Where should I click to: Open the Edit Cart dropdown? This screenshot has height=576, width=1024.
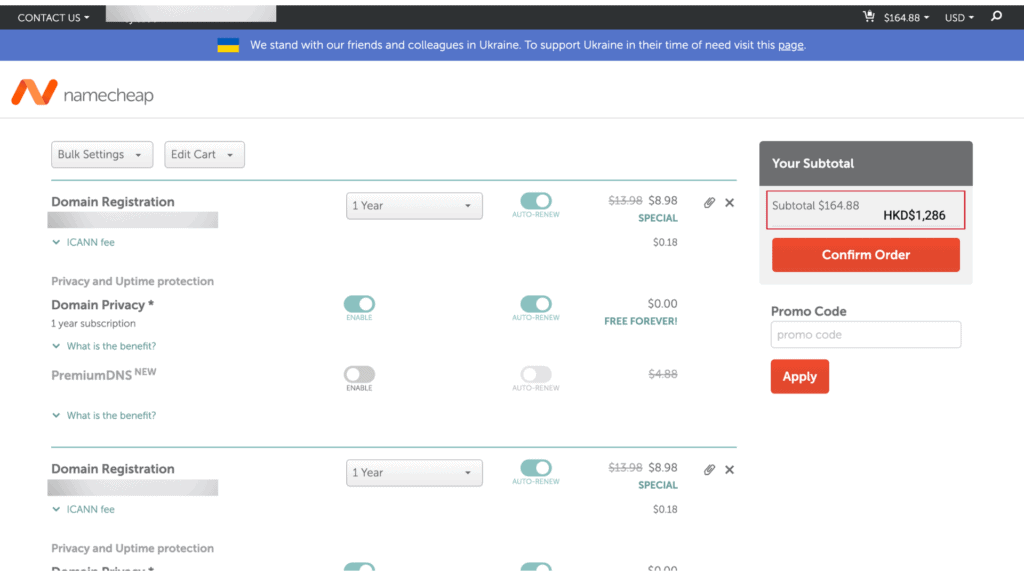point(204,155)
